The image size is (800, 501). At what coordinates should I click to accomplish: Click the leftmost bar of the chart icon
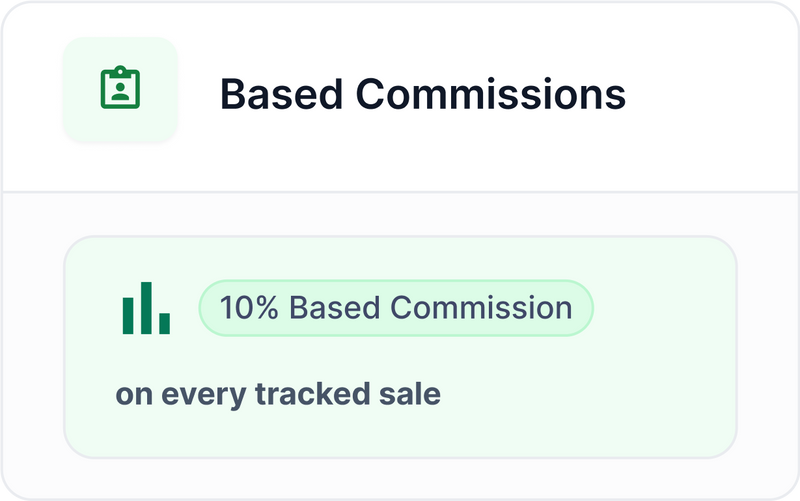point(128,315)
